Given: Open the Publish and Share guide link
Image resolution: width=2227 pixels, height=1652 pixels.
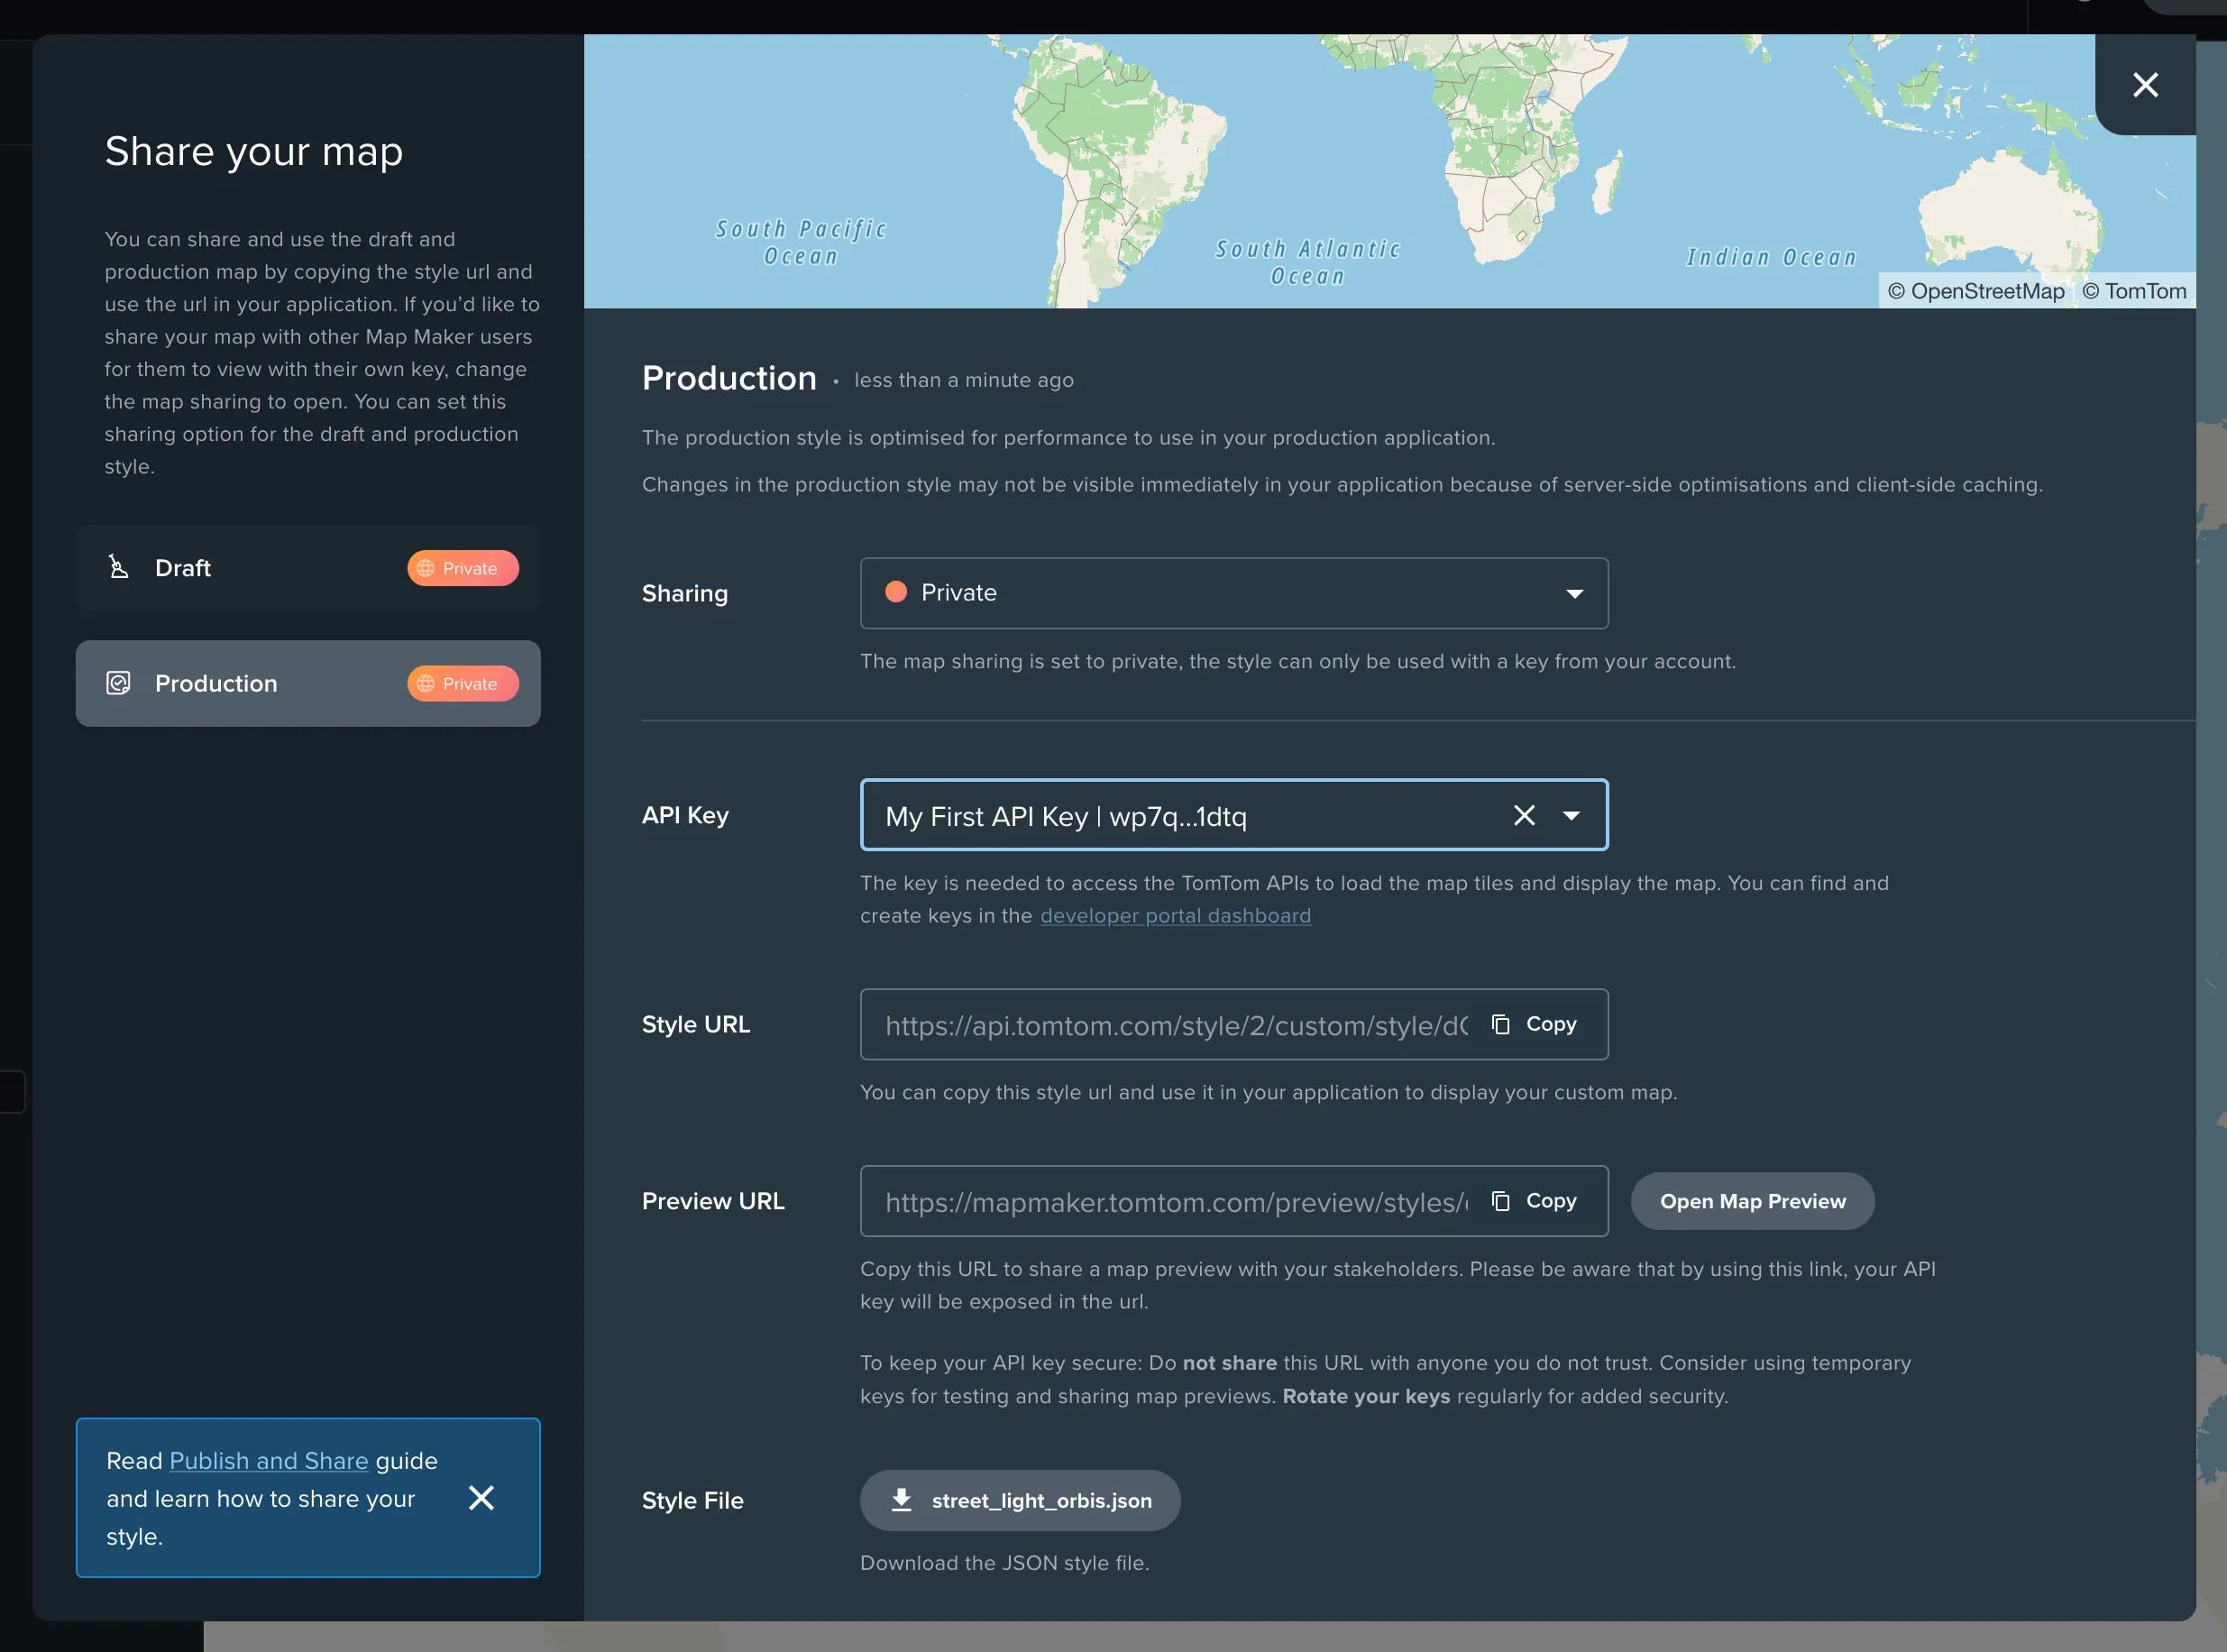Looking at the screenshot, I should (x=269, y=1461).
